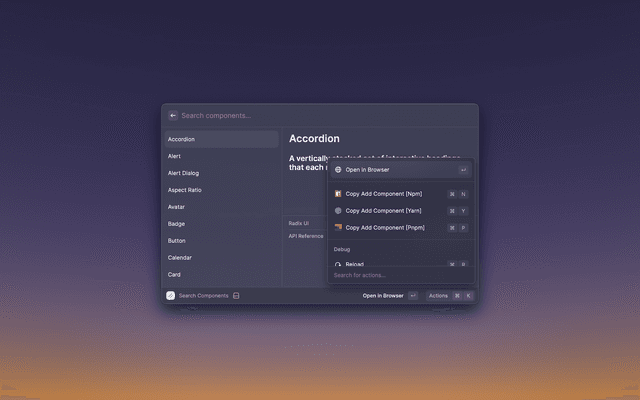Click the extension icon in bottom-left footer

[171, 296]
